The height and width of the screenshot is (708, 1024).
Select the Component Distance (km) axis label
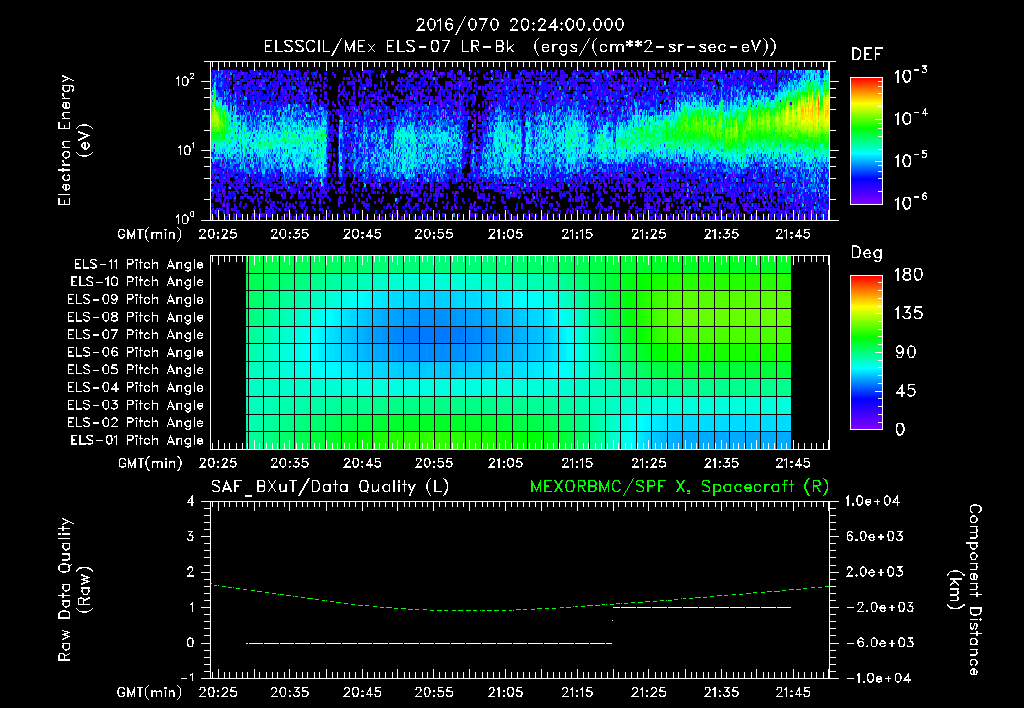click(965, 590)
